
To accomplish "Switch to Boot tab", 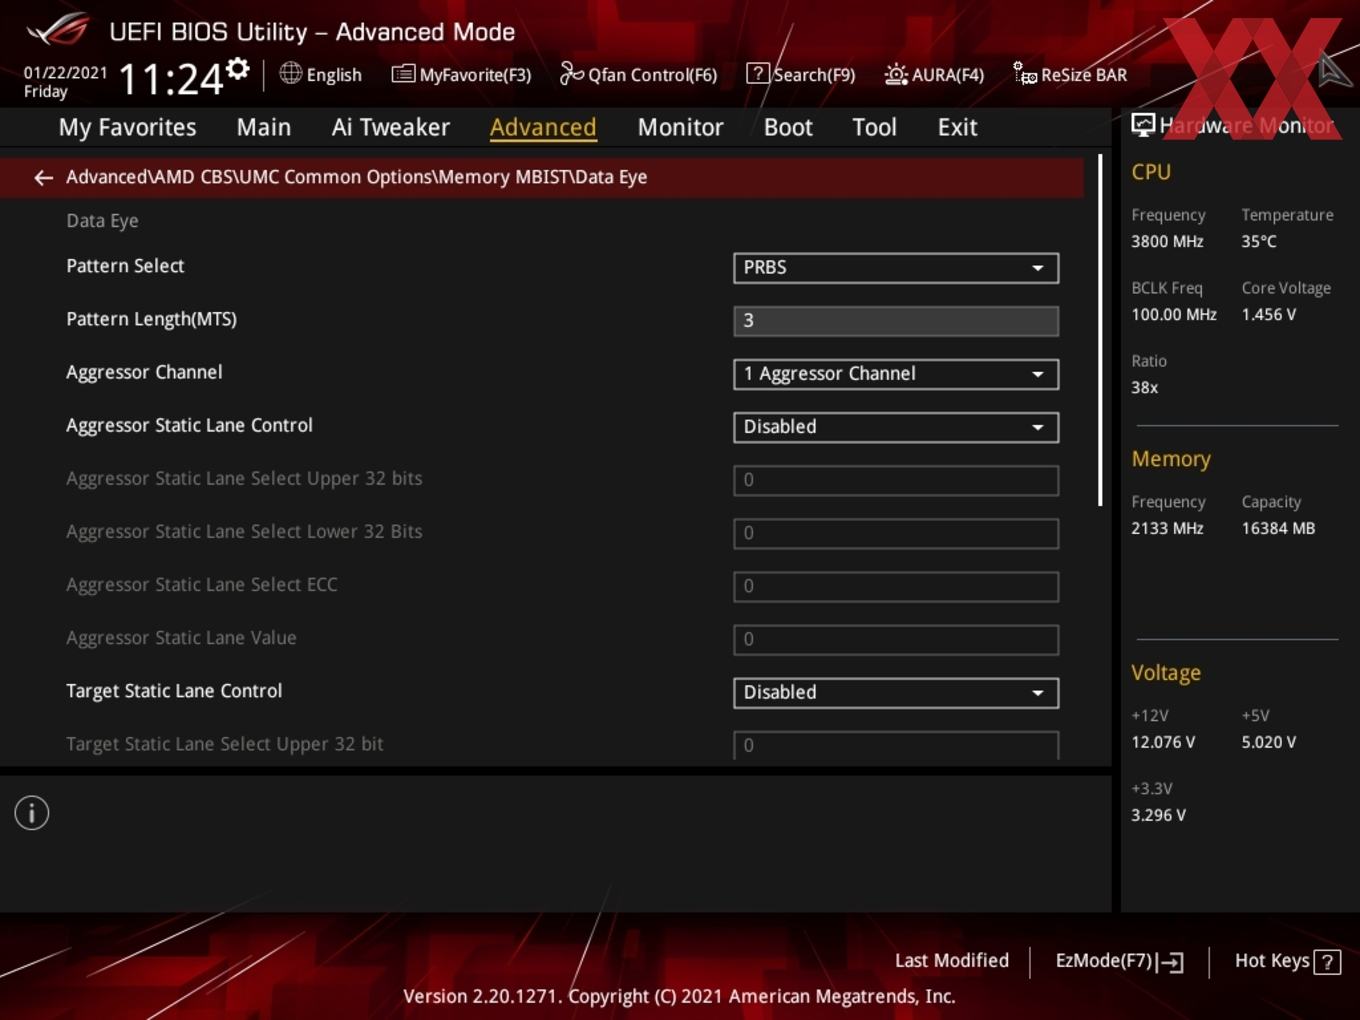I will 788,127.
